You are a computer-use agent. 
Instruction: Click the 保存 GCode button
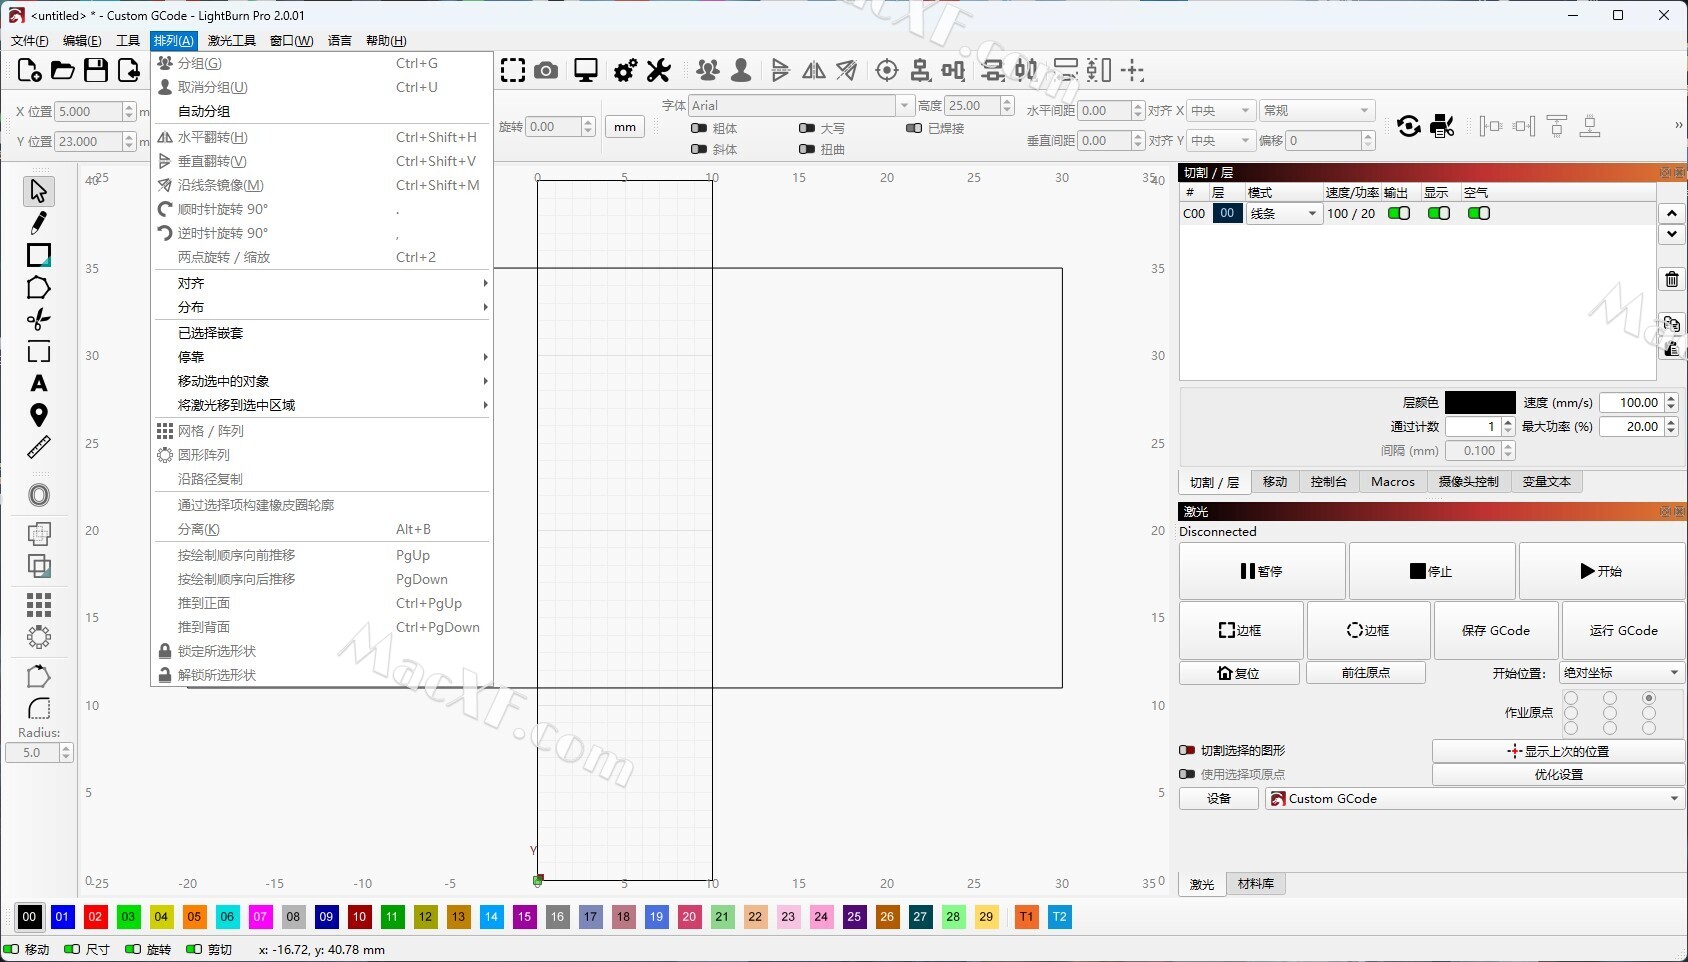coord(1495,630)
